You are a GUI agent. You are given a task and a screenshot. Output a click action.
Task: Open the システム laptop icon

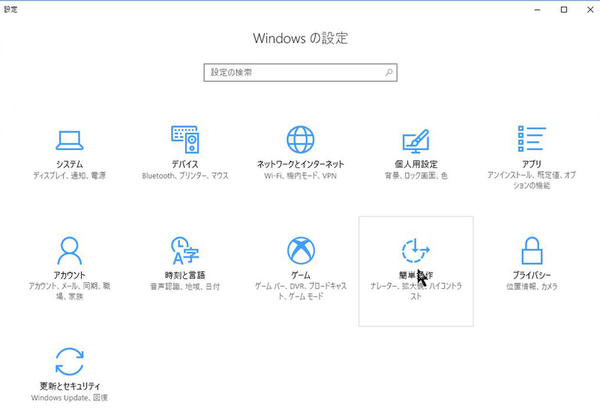click(x=69, y=140)
